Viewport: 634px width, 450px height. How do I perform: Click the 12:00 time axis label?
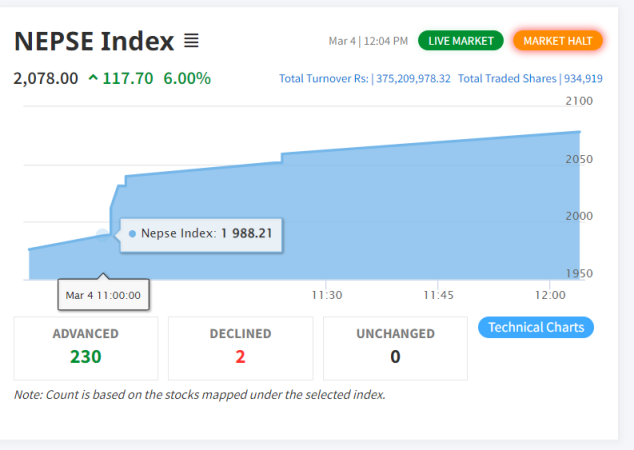(x=550, y=295)
